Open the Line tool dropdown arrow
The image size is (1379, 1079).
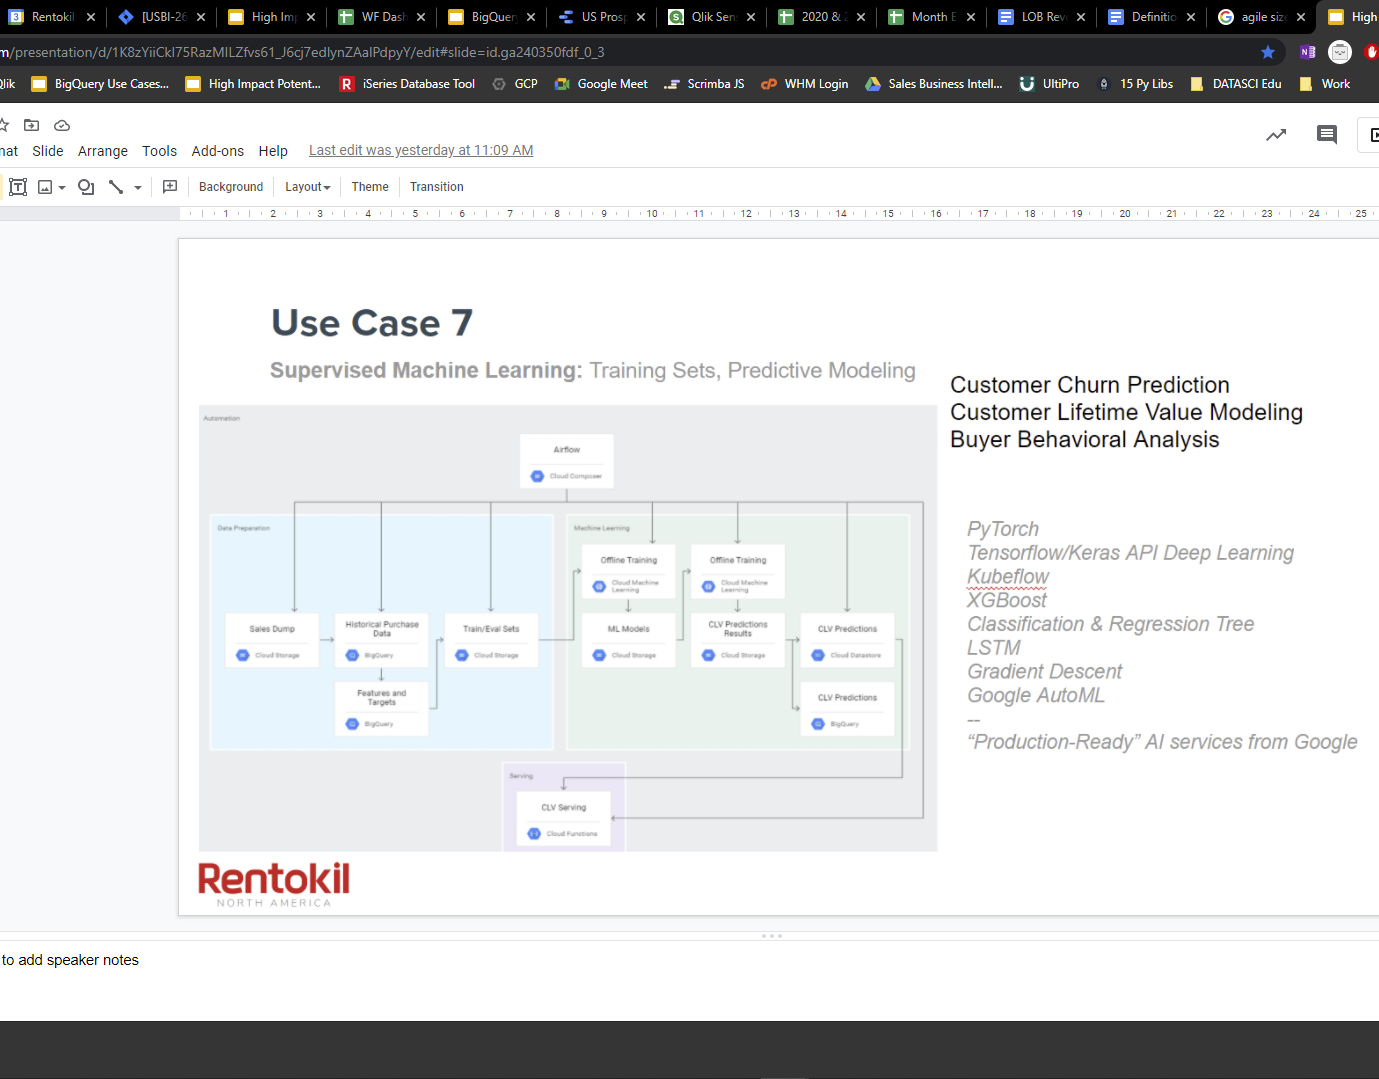(138, 187)
